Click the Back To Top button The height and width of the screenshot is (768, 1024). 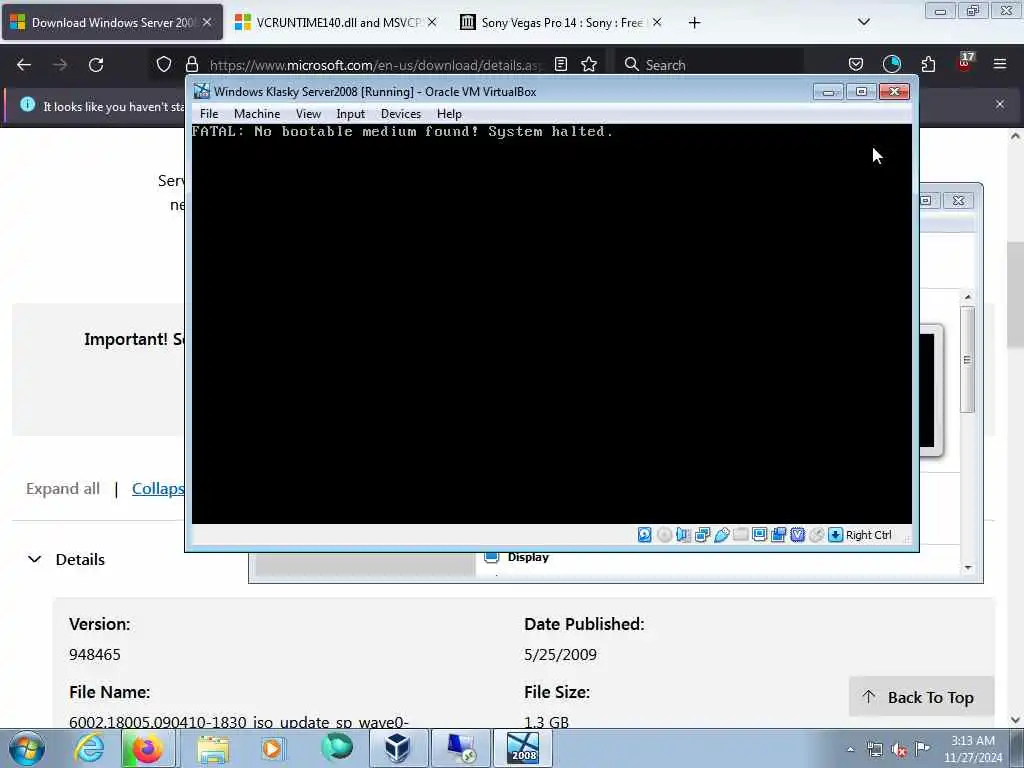click(921, 697)
